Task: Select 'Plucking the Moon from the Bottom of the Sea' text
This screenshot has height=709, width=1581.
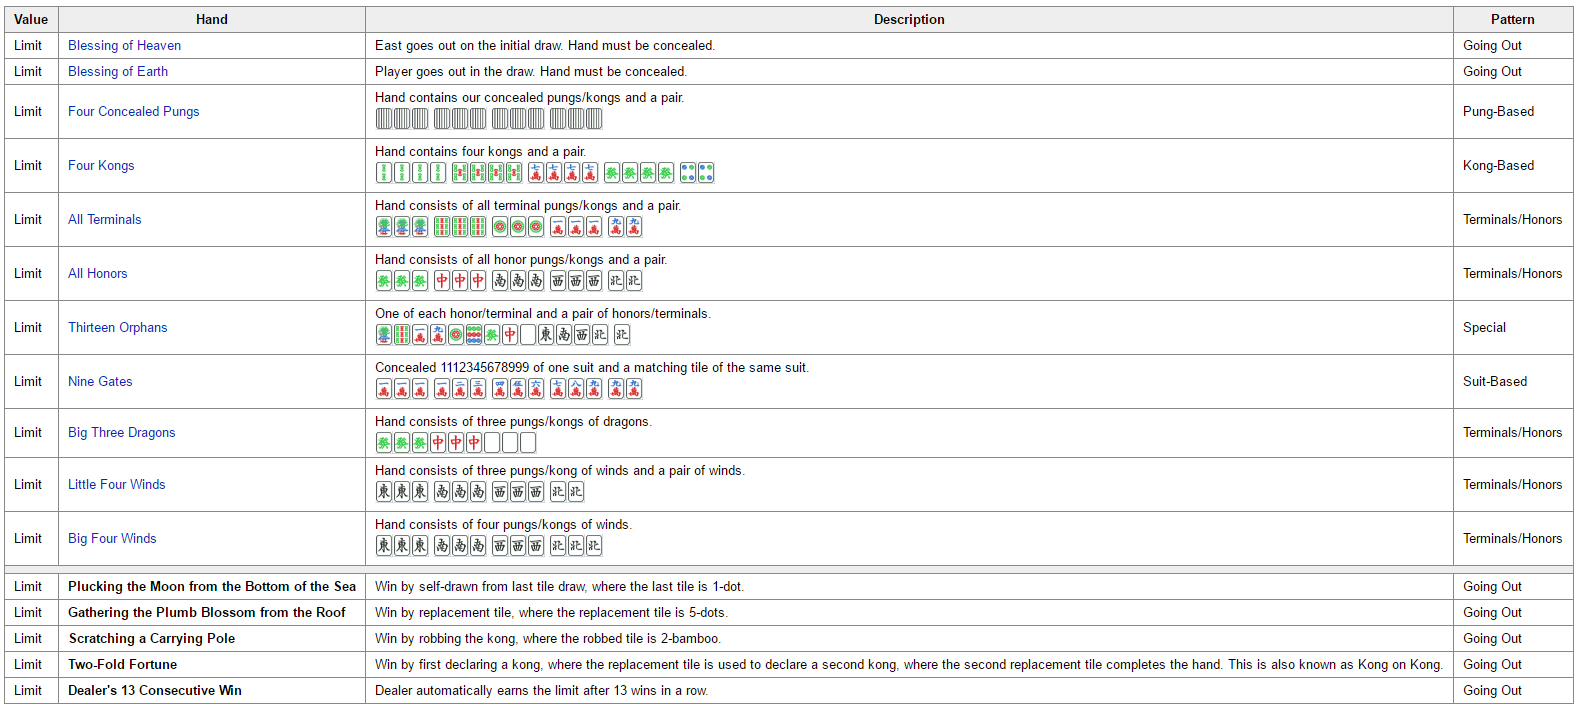Action: pos(212,586)
